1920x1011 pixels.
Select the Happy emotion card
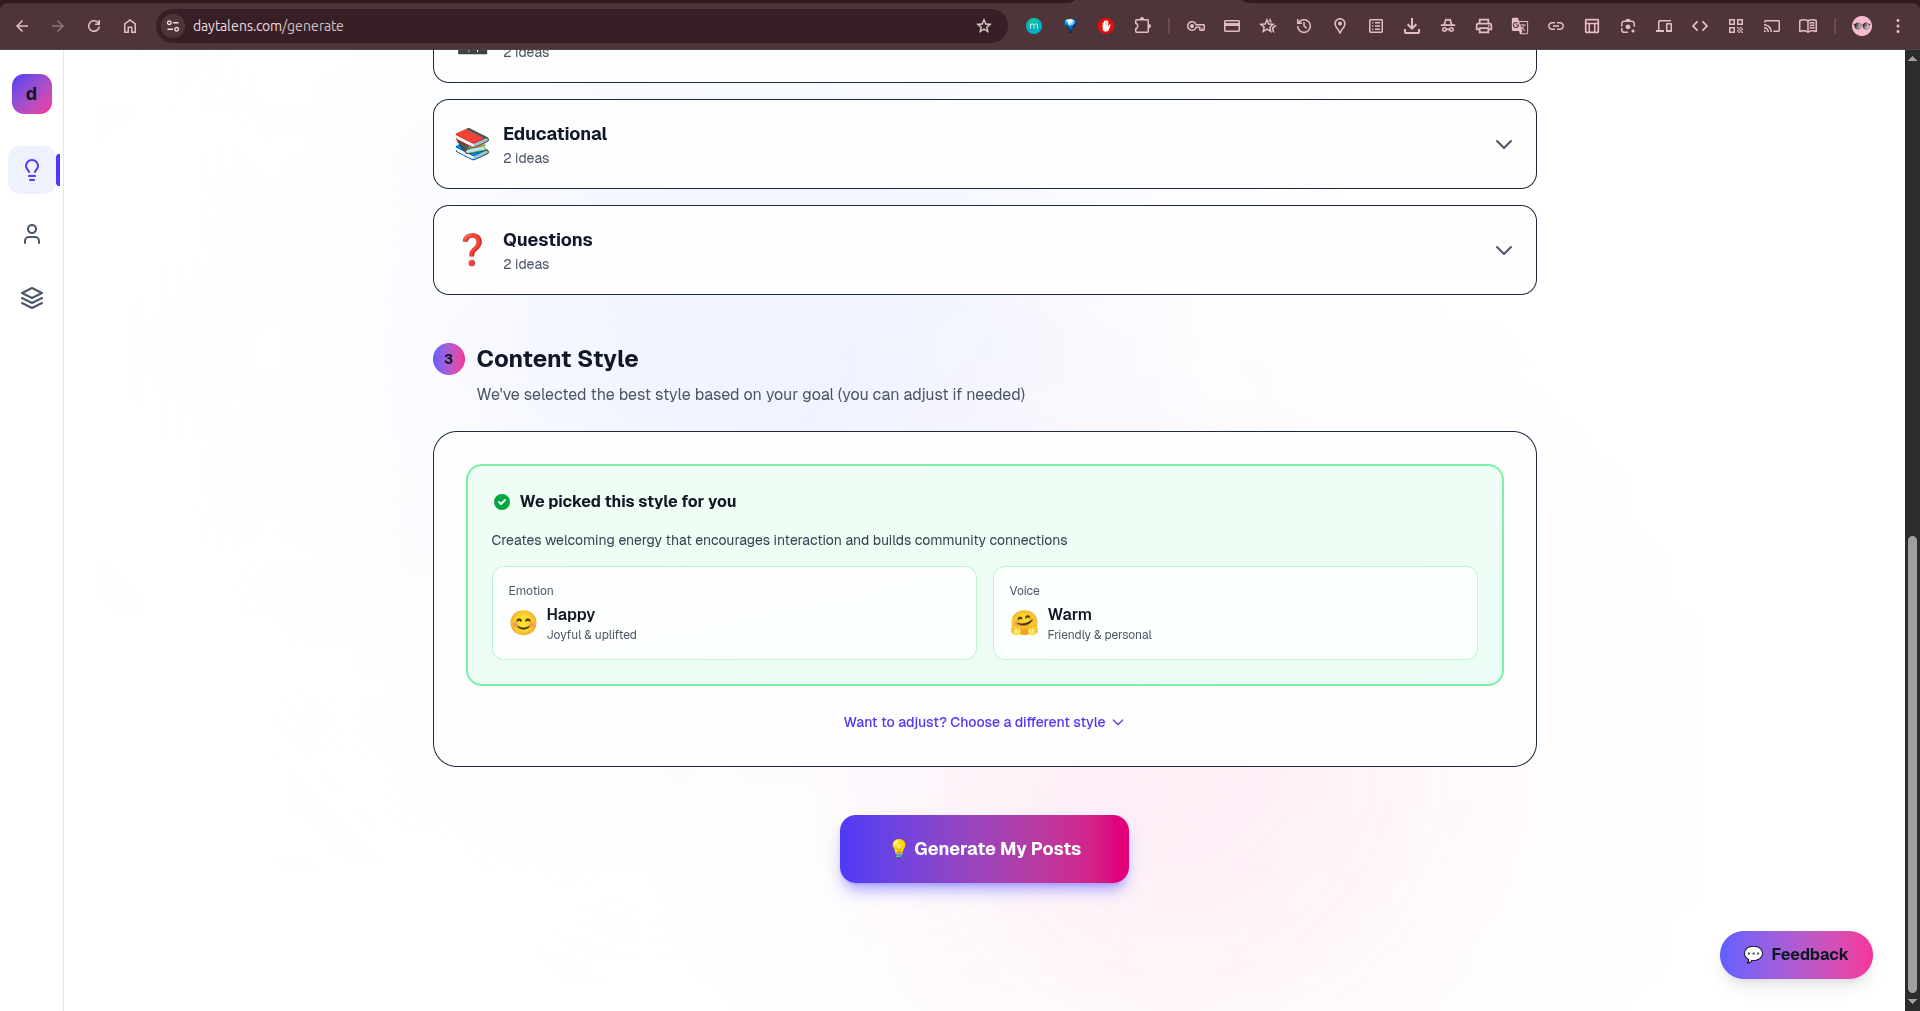tap(733, 612)
